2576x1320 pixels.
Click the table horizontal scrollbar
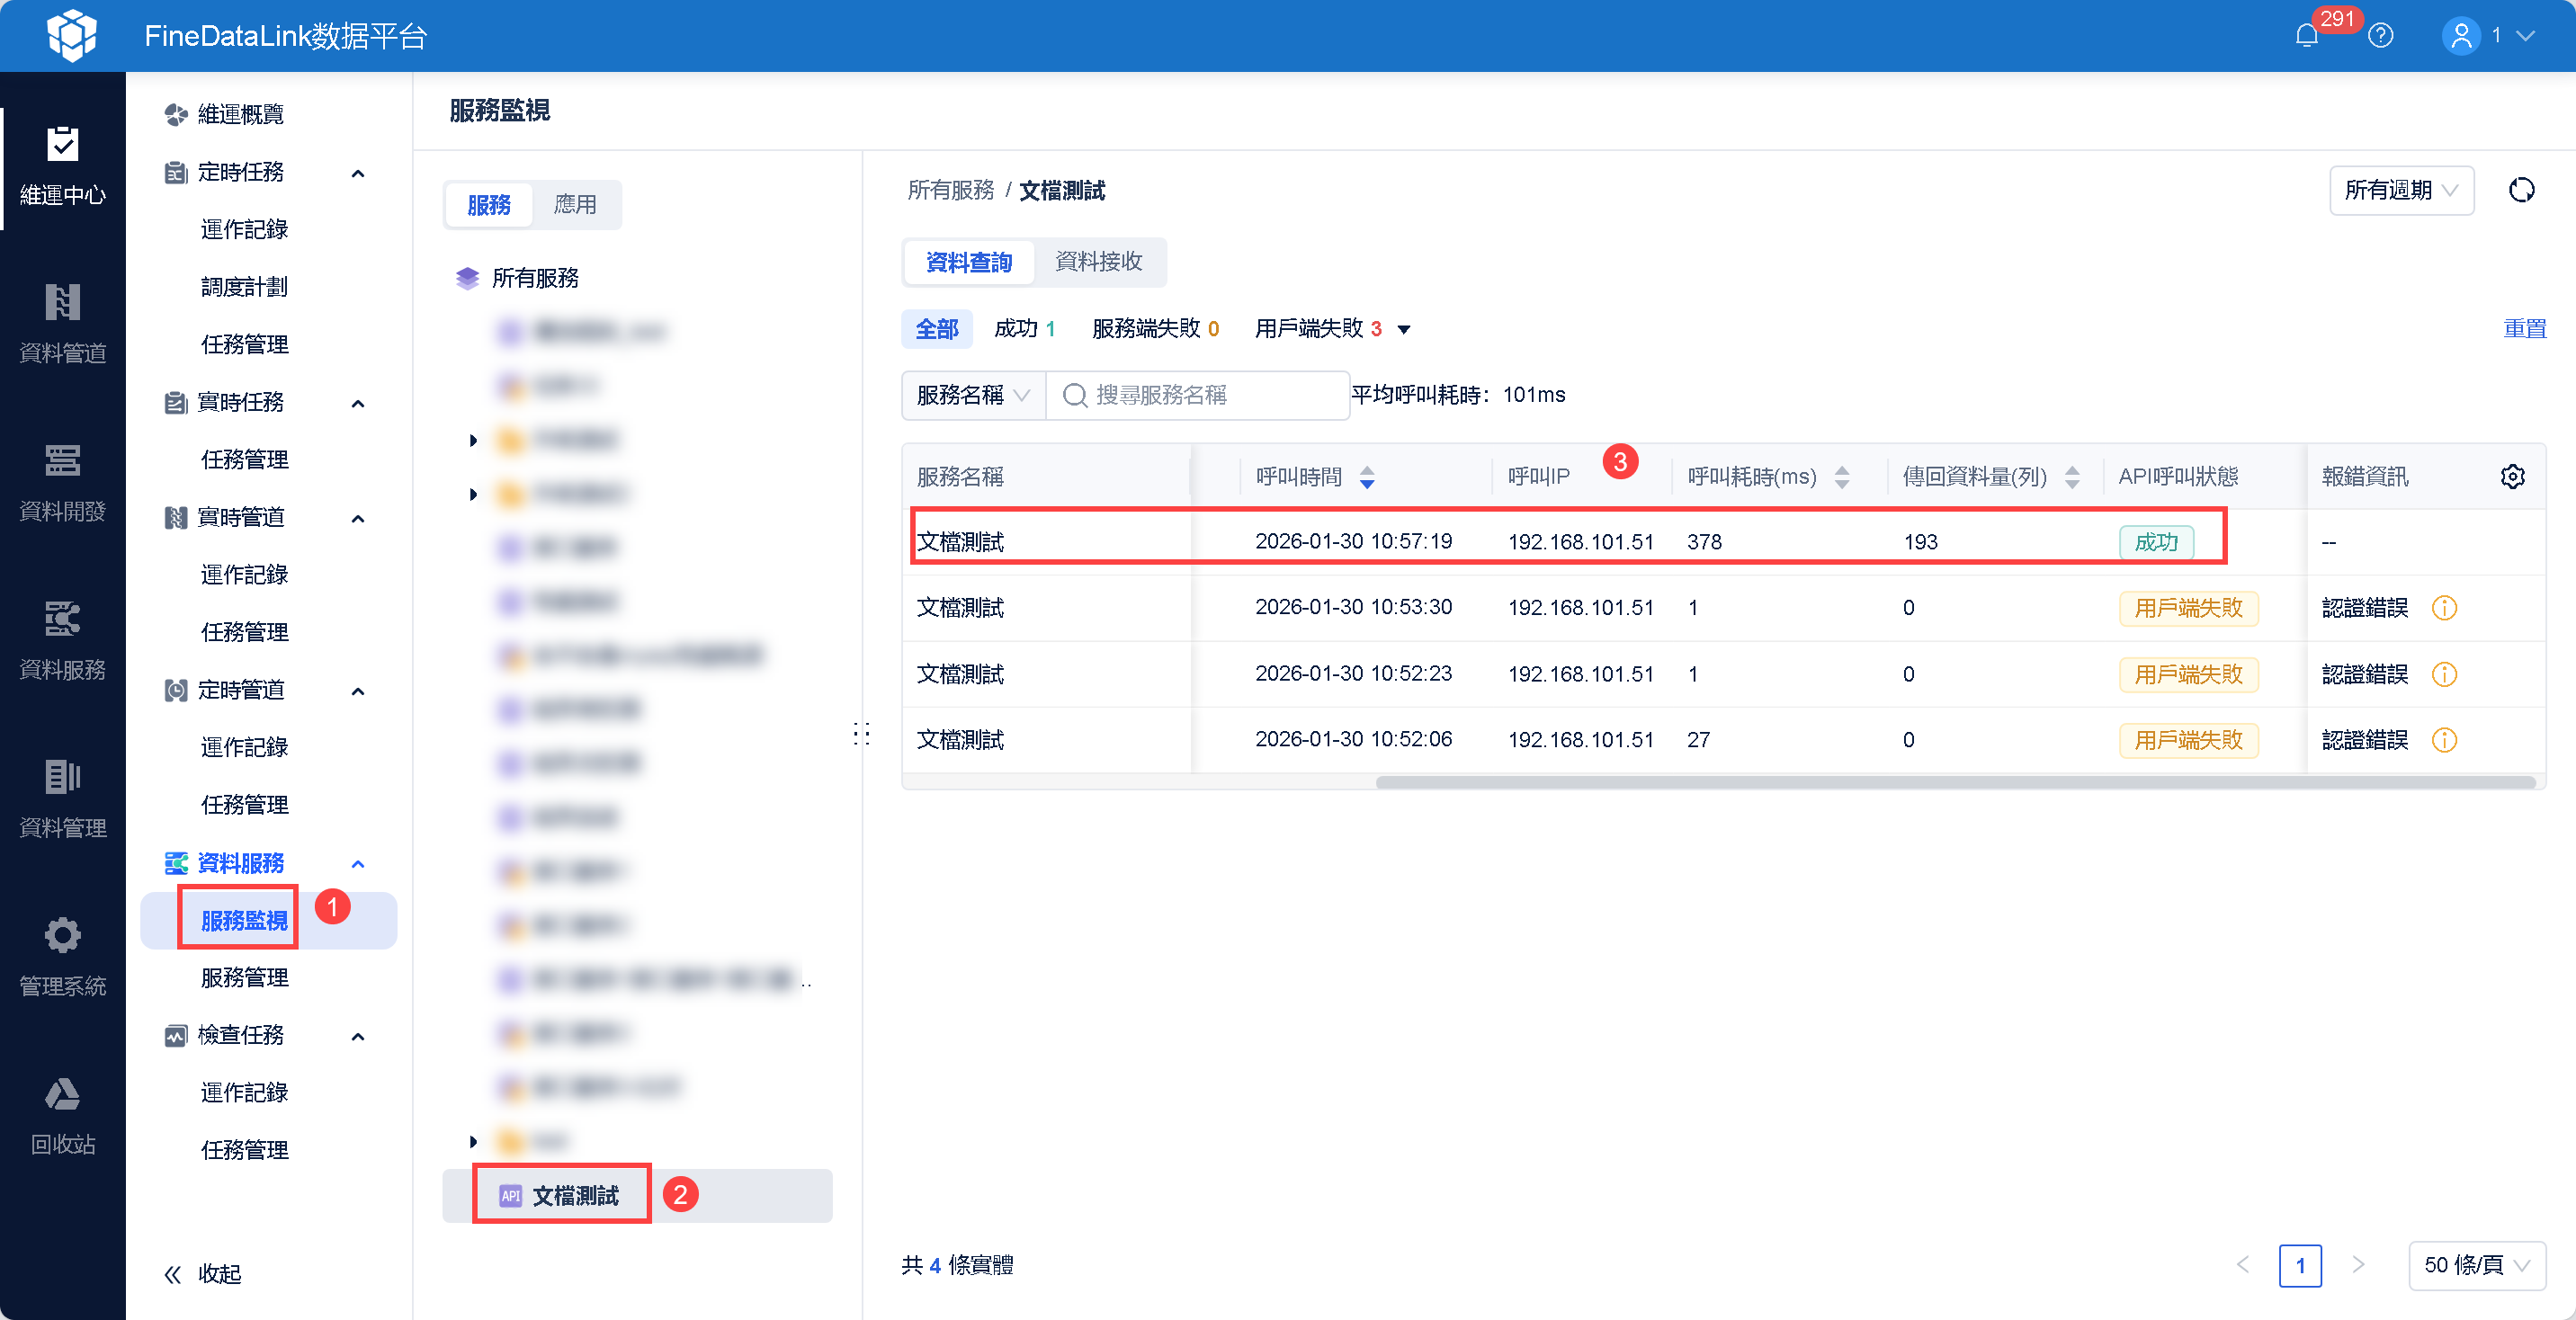(1954, 782)
